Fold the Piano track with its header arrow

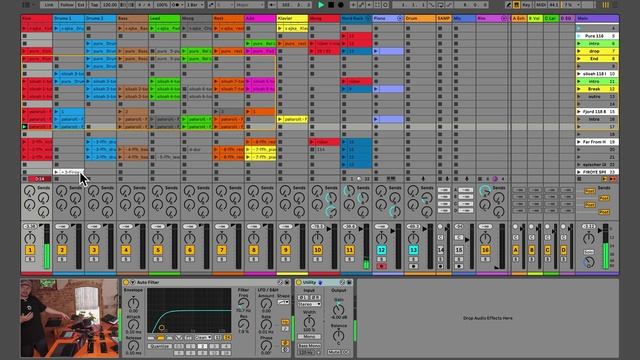[400, 18]
